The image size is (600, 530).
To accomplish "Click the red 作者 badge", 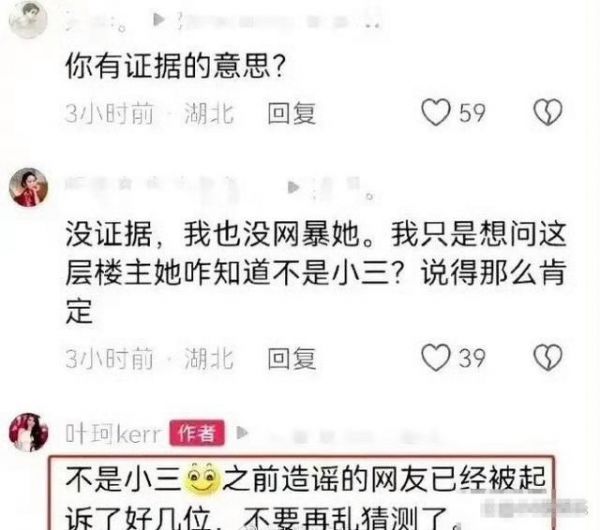I will coord(197,433).
